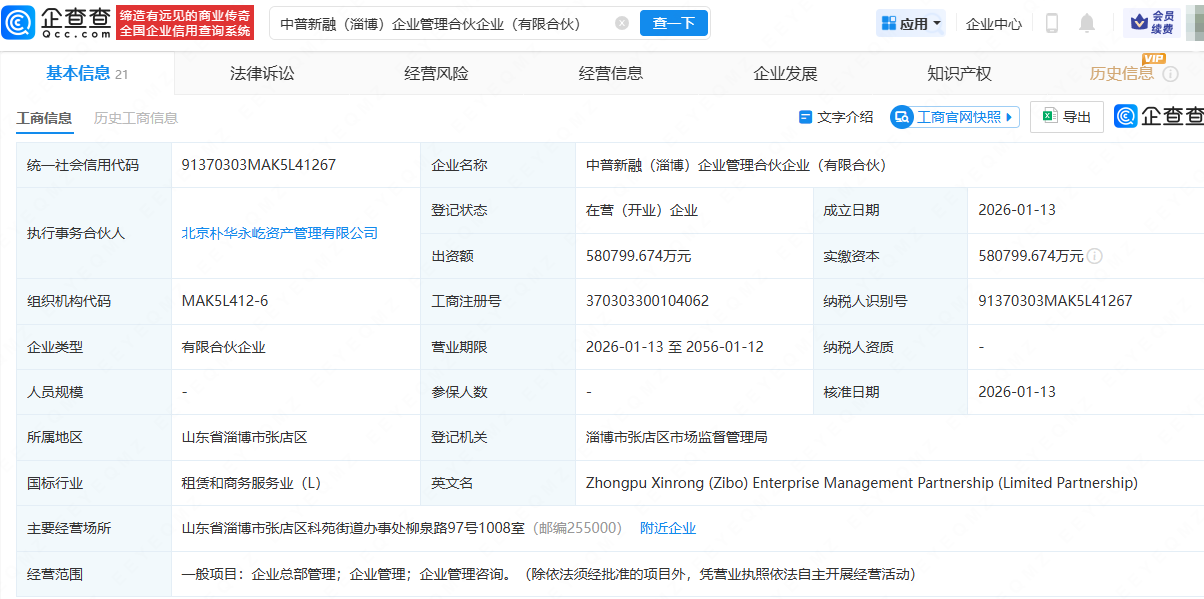This screenshot has width=1204, height=599.
Task: Click the Qcc.com logo in the header
Action: click(x=57, y=23)
